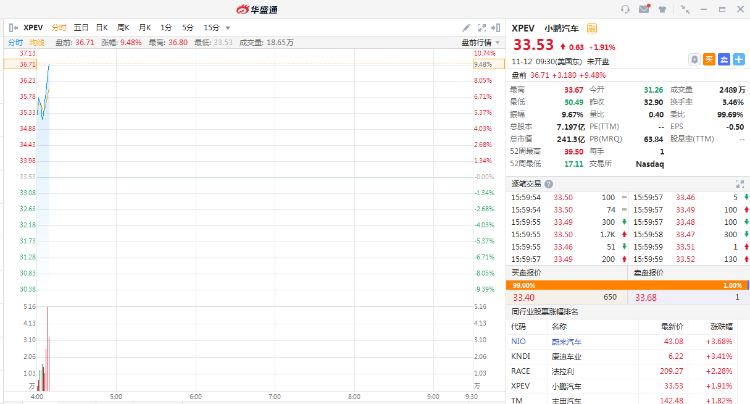Open the skin theme shirt icon
This screenshot has width=750, height=404.
pyautogui.click(x=662, y=8)
